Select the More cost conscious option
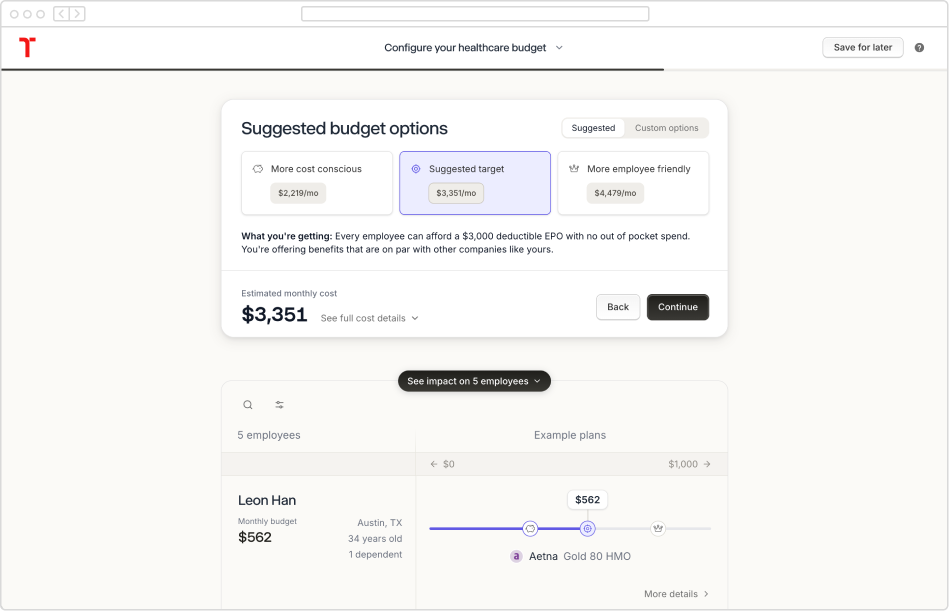This screenshot has width=949, height=611. pyautogui.click(x=317, y=183)
